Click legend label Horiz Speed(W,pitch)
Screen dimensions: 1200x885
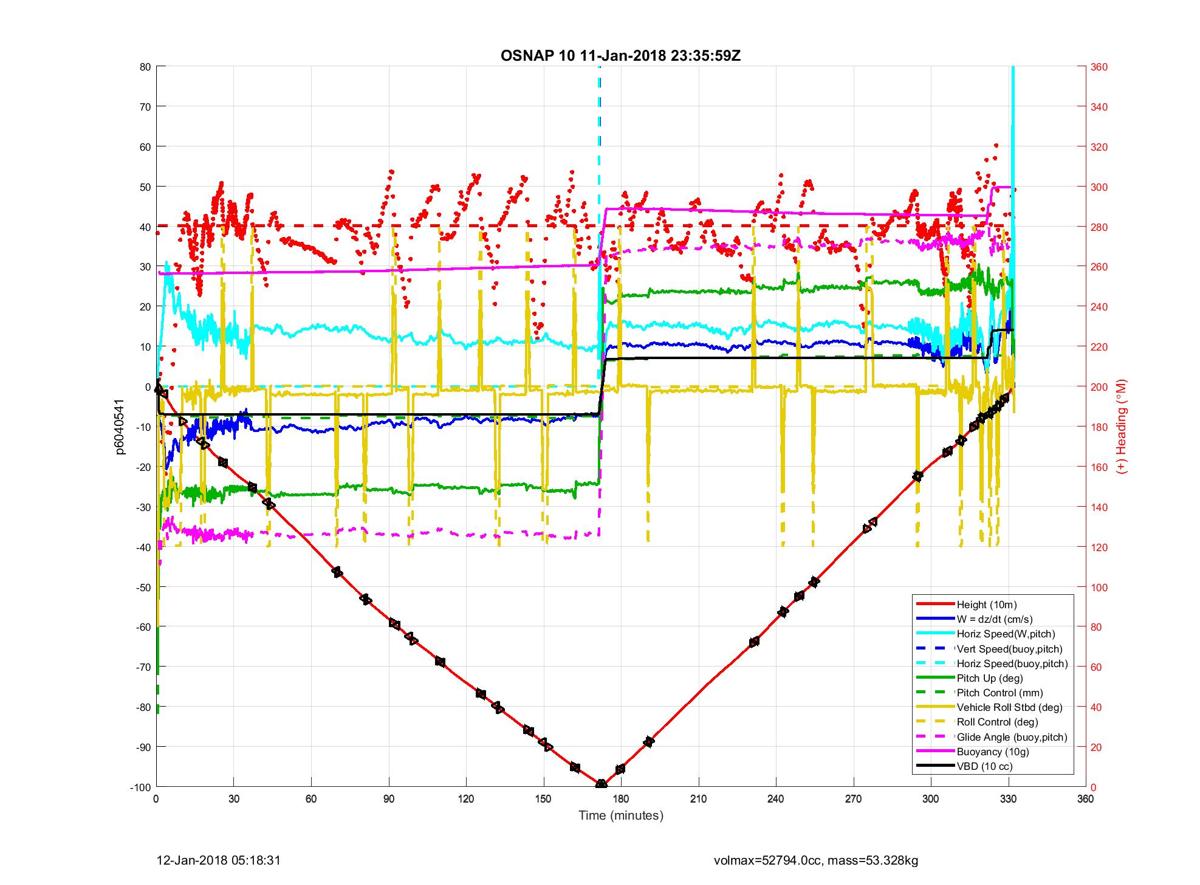(1006, 634)
